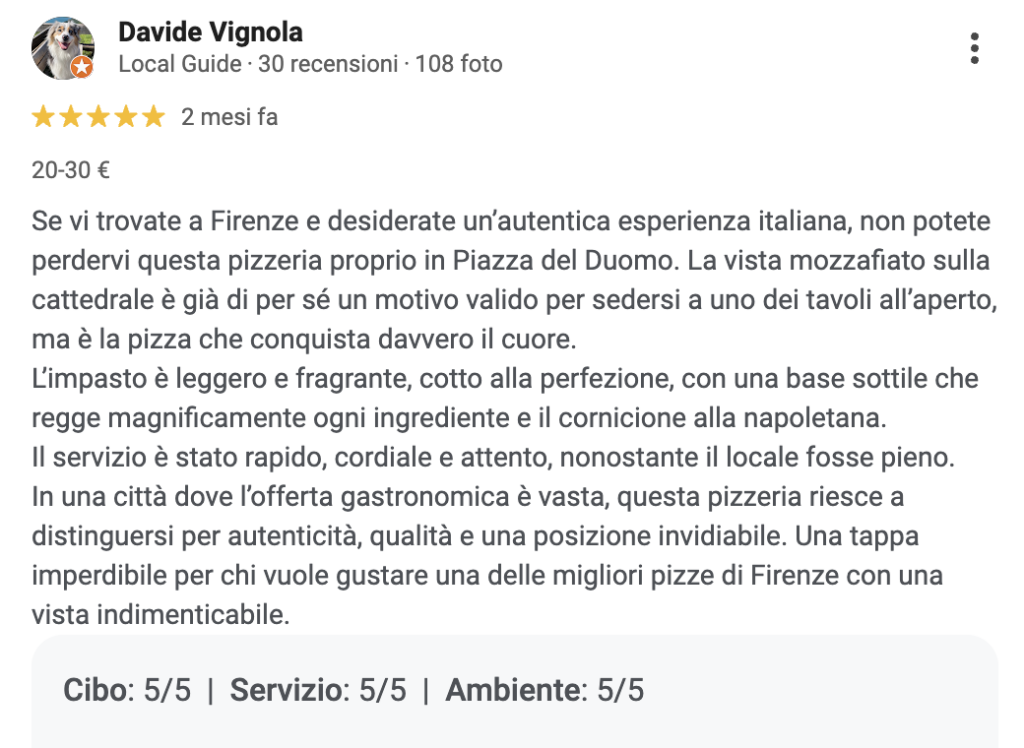The image size is (1024, 748).
Task: Click the Cibo 5/5 rating
Action: pos(127,690)
